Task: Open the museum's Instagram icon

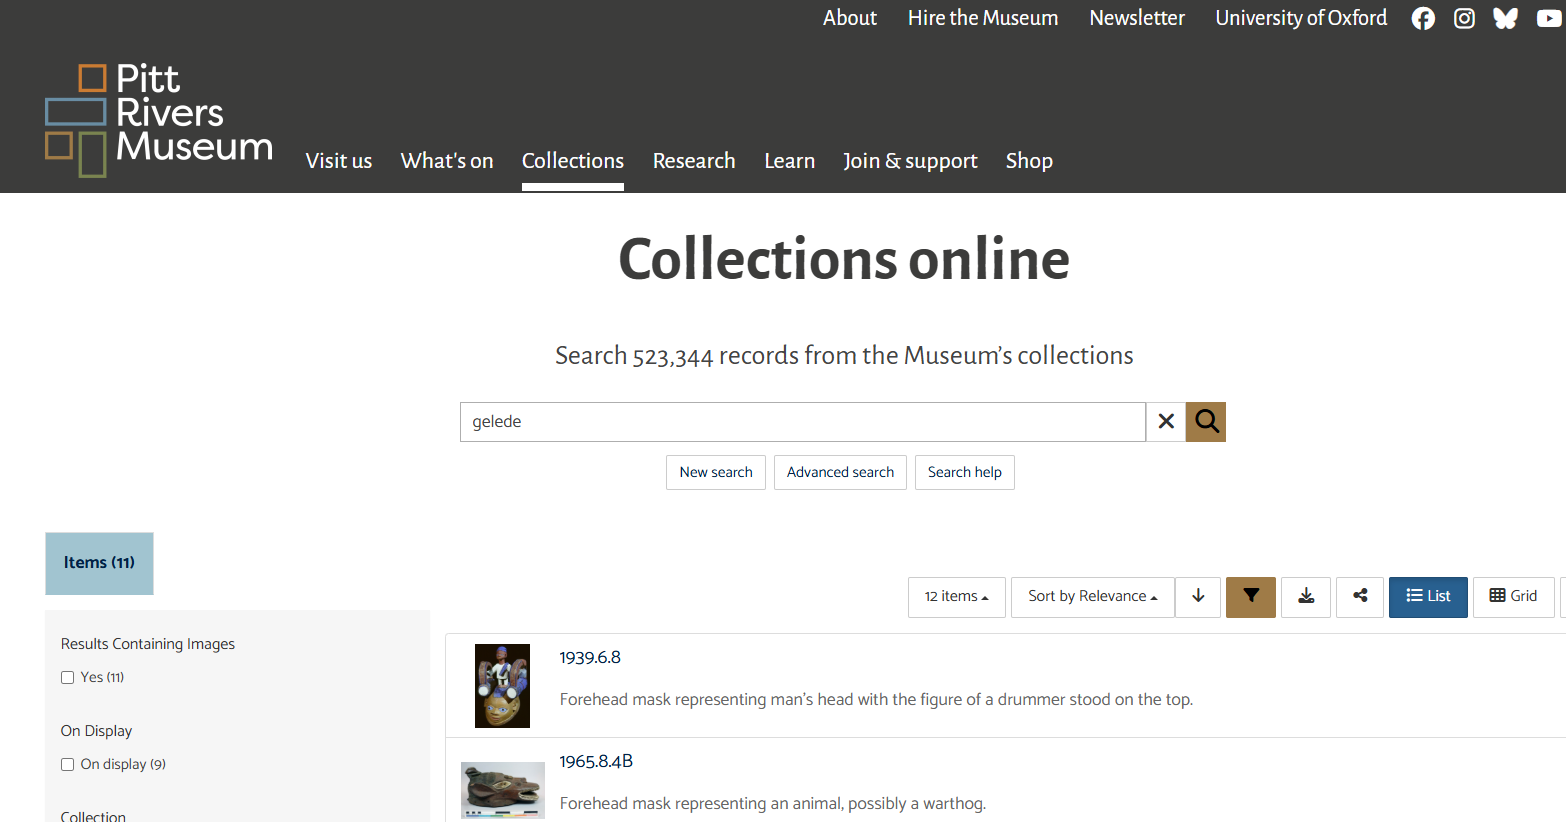Action: click(1464, 18)
